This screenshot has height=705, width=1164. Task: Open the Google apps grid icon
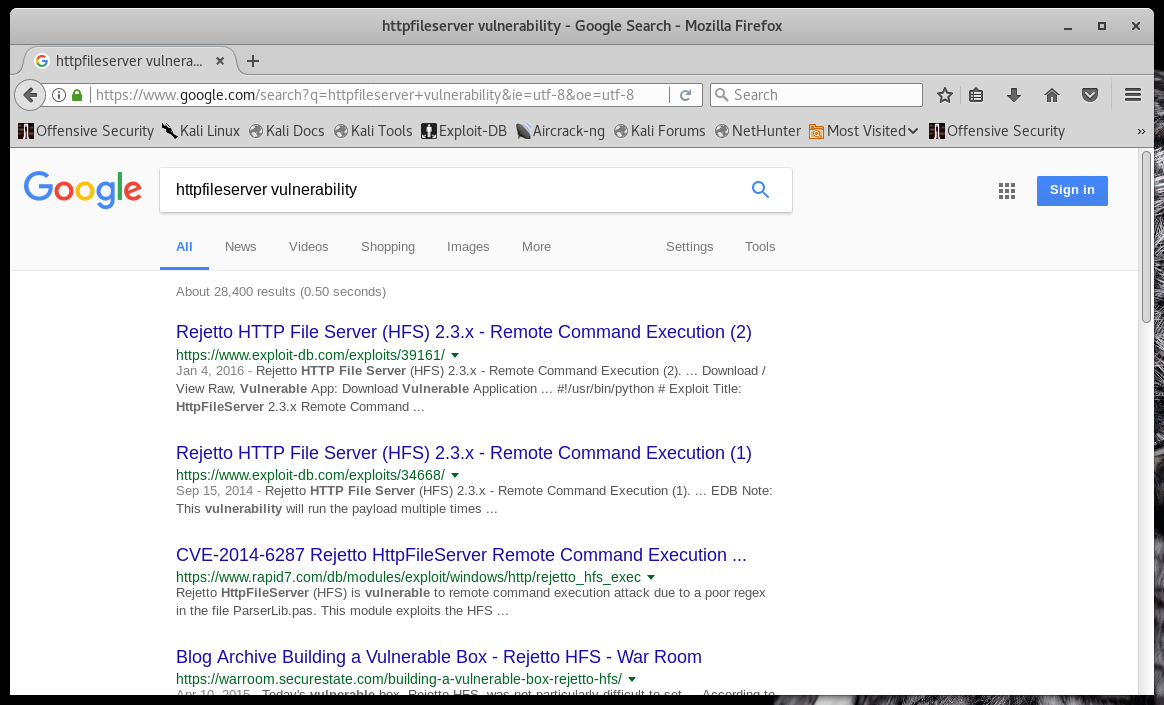tap(1007, 191)
